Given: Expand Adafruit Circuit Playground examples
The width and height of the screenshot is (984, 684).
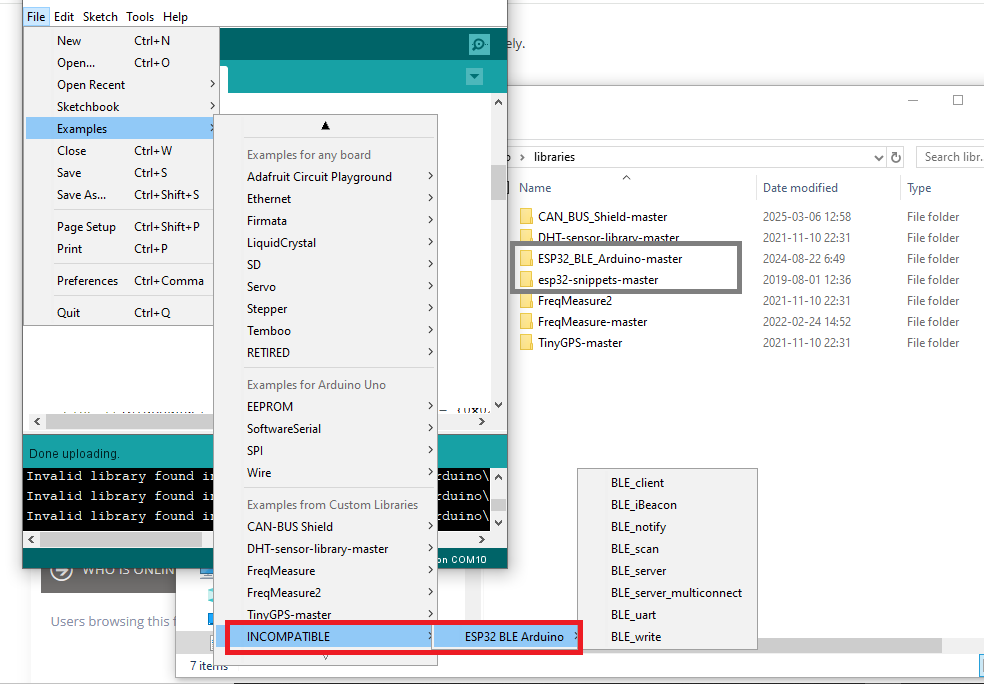Looking at the screenshot, I should pos(326,177).
